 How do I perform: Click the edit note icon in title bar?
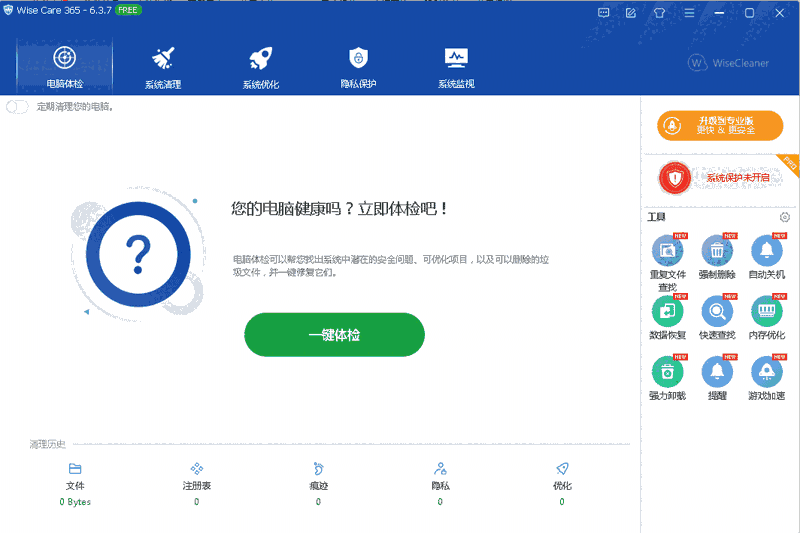tap(631, 13)
